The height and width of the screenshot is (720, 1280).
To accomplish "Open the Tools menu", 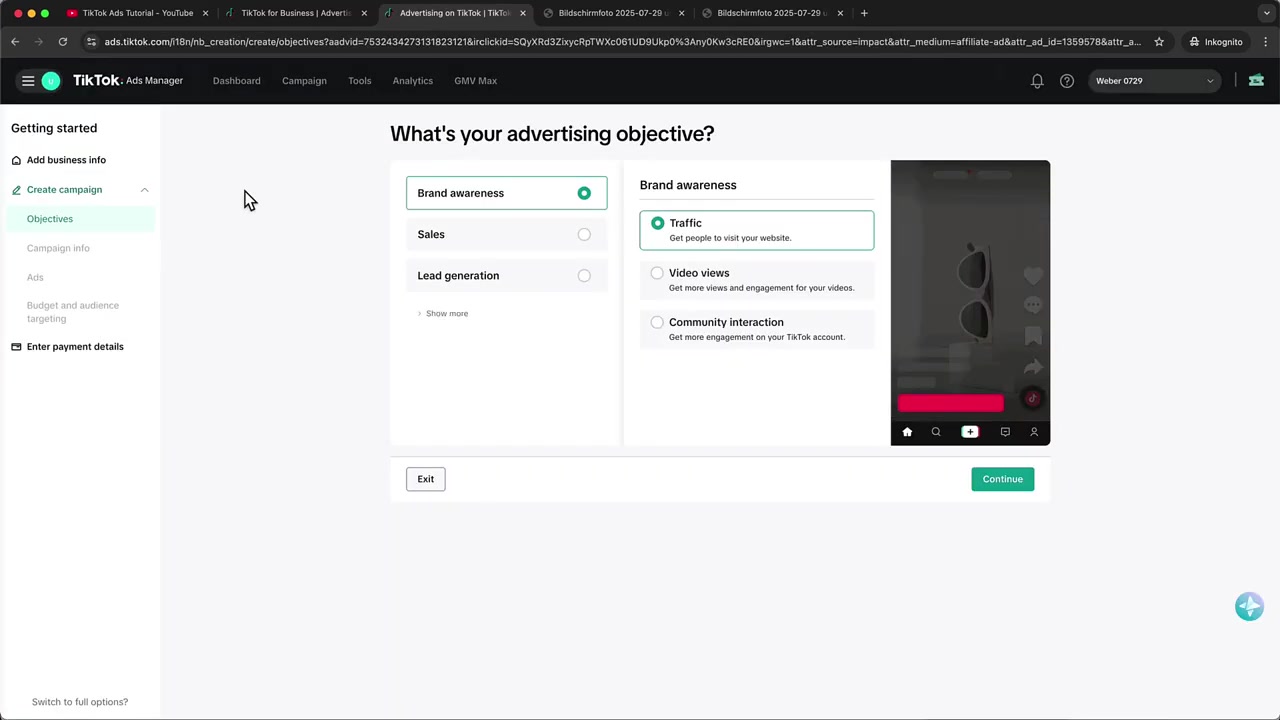I will pos(359,81).
